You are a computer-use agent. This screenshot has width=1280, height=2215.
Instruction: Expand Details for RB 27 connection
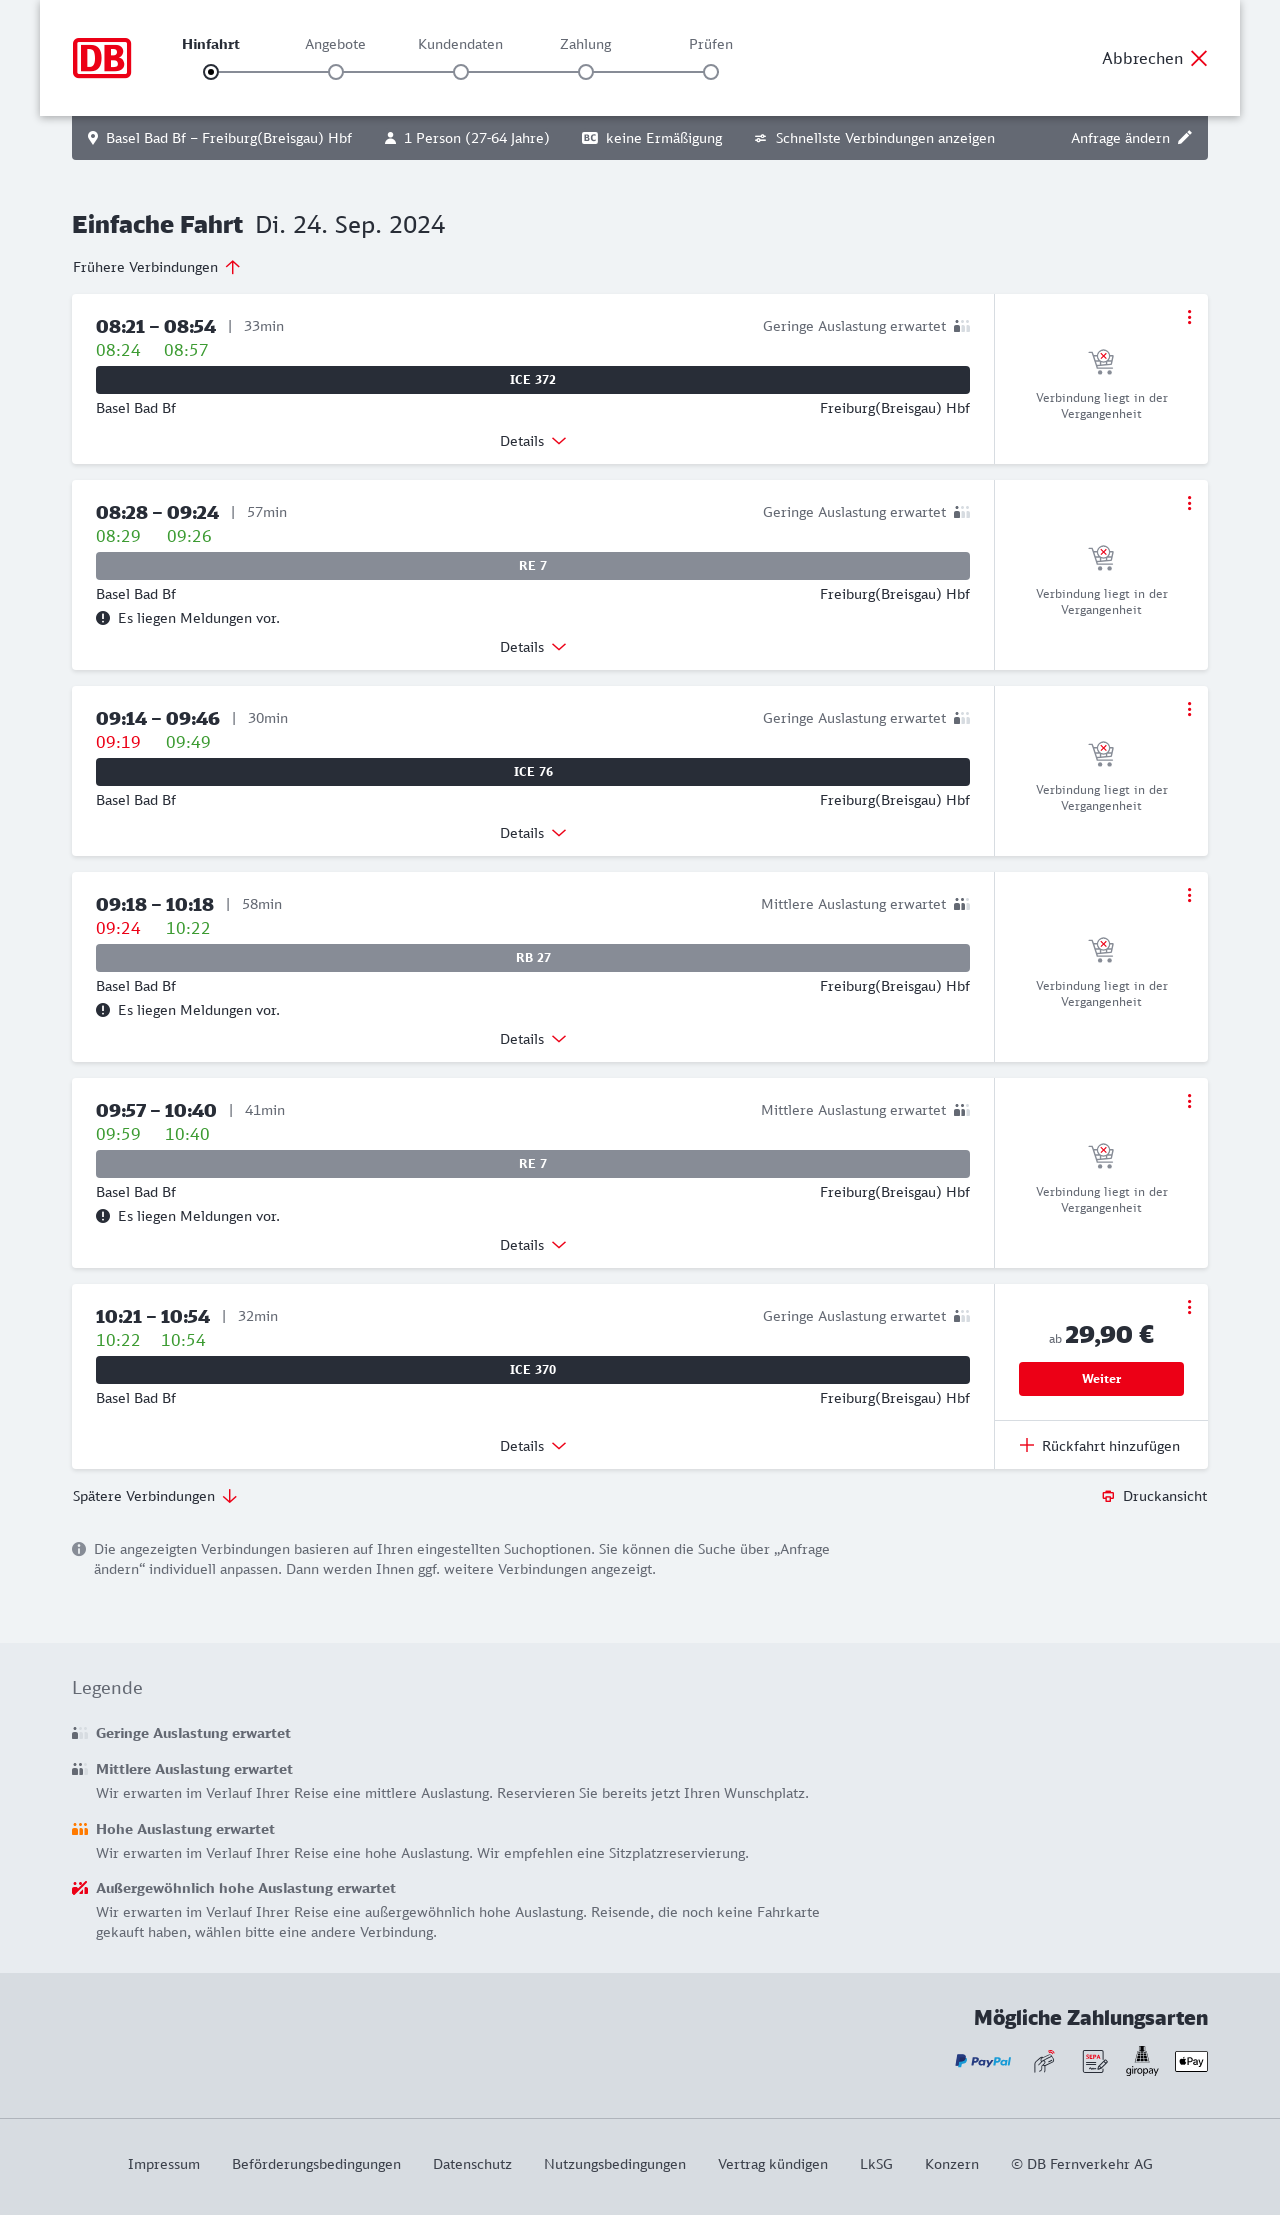click(x=533, y=1039)
